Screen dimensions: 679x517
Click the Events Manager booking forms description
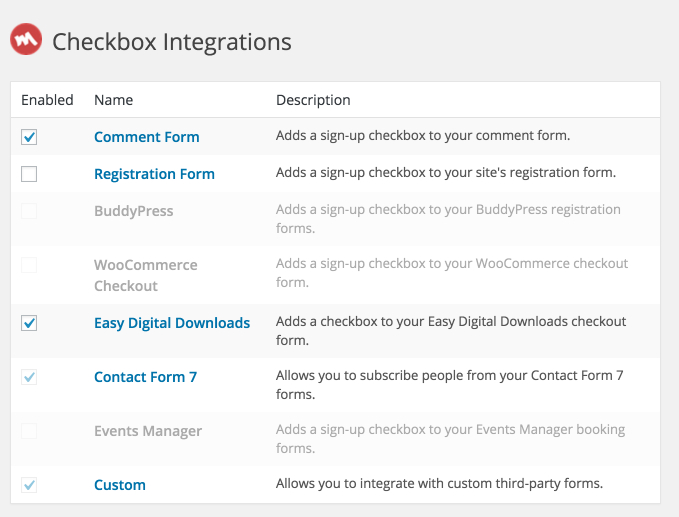coord(450,439)
